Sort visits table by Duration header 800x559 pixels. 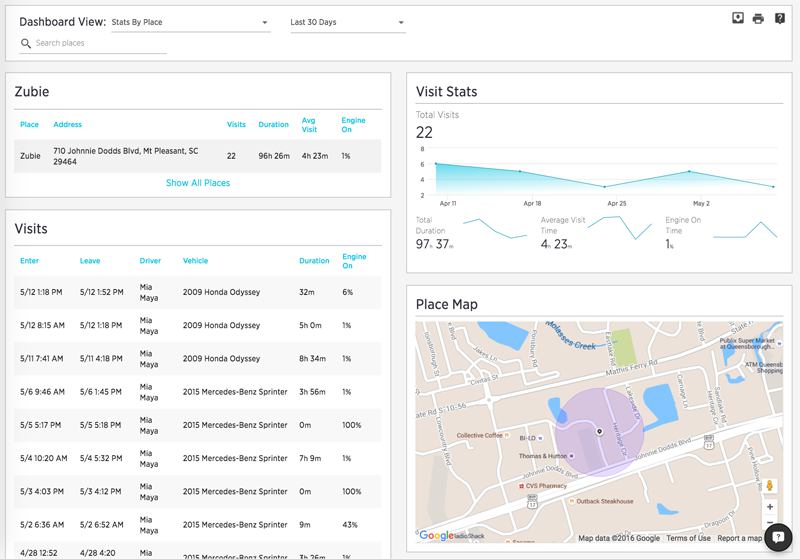[x=314, y=261]
